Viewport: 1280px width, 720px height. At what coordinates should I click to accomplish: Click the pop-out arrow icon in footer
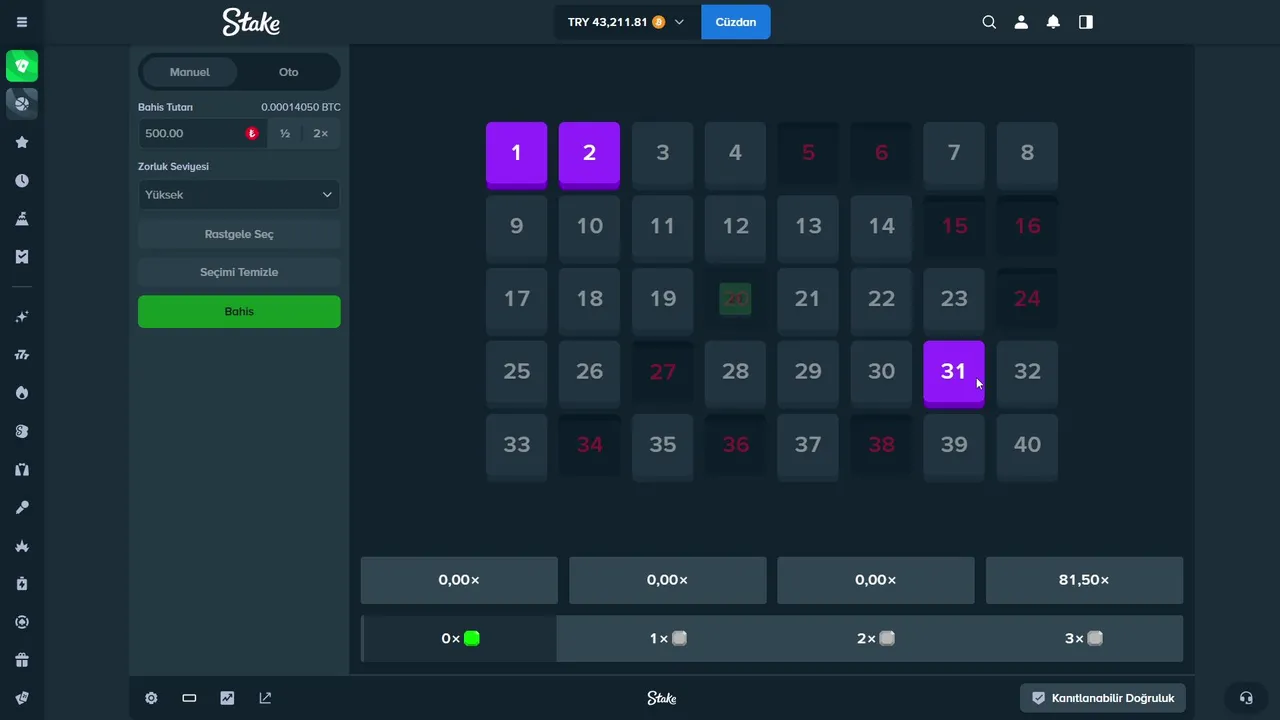265,698
